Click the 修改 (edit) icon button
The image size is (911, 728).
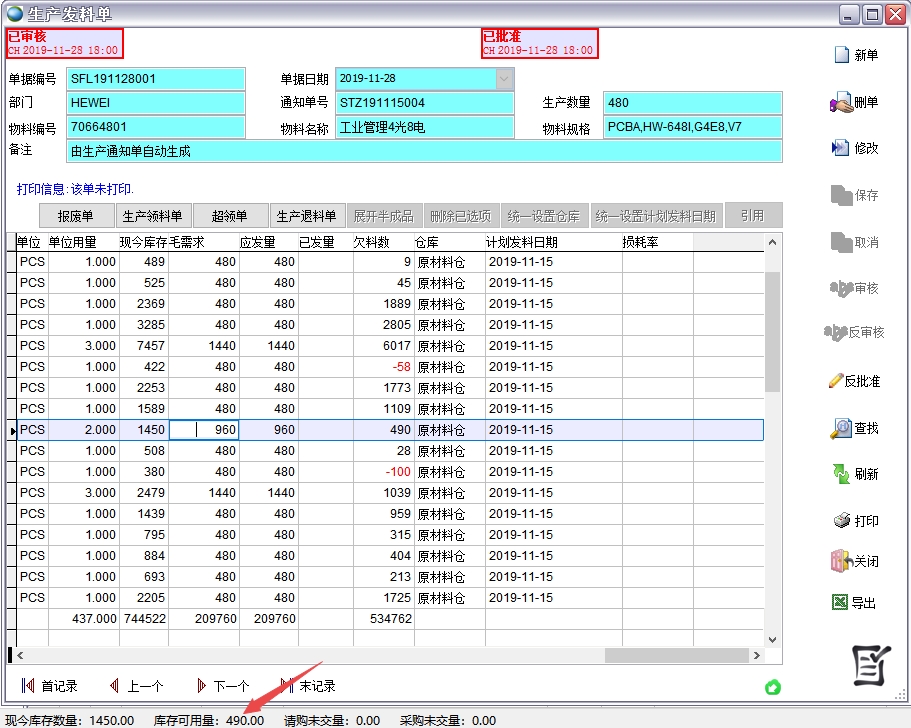pyautogui.click(x=841, y=148)
